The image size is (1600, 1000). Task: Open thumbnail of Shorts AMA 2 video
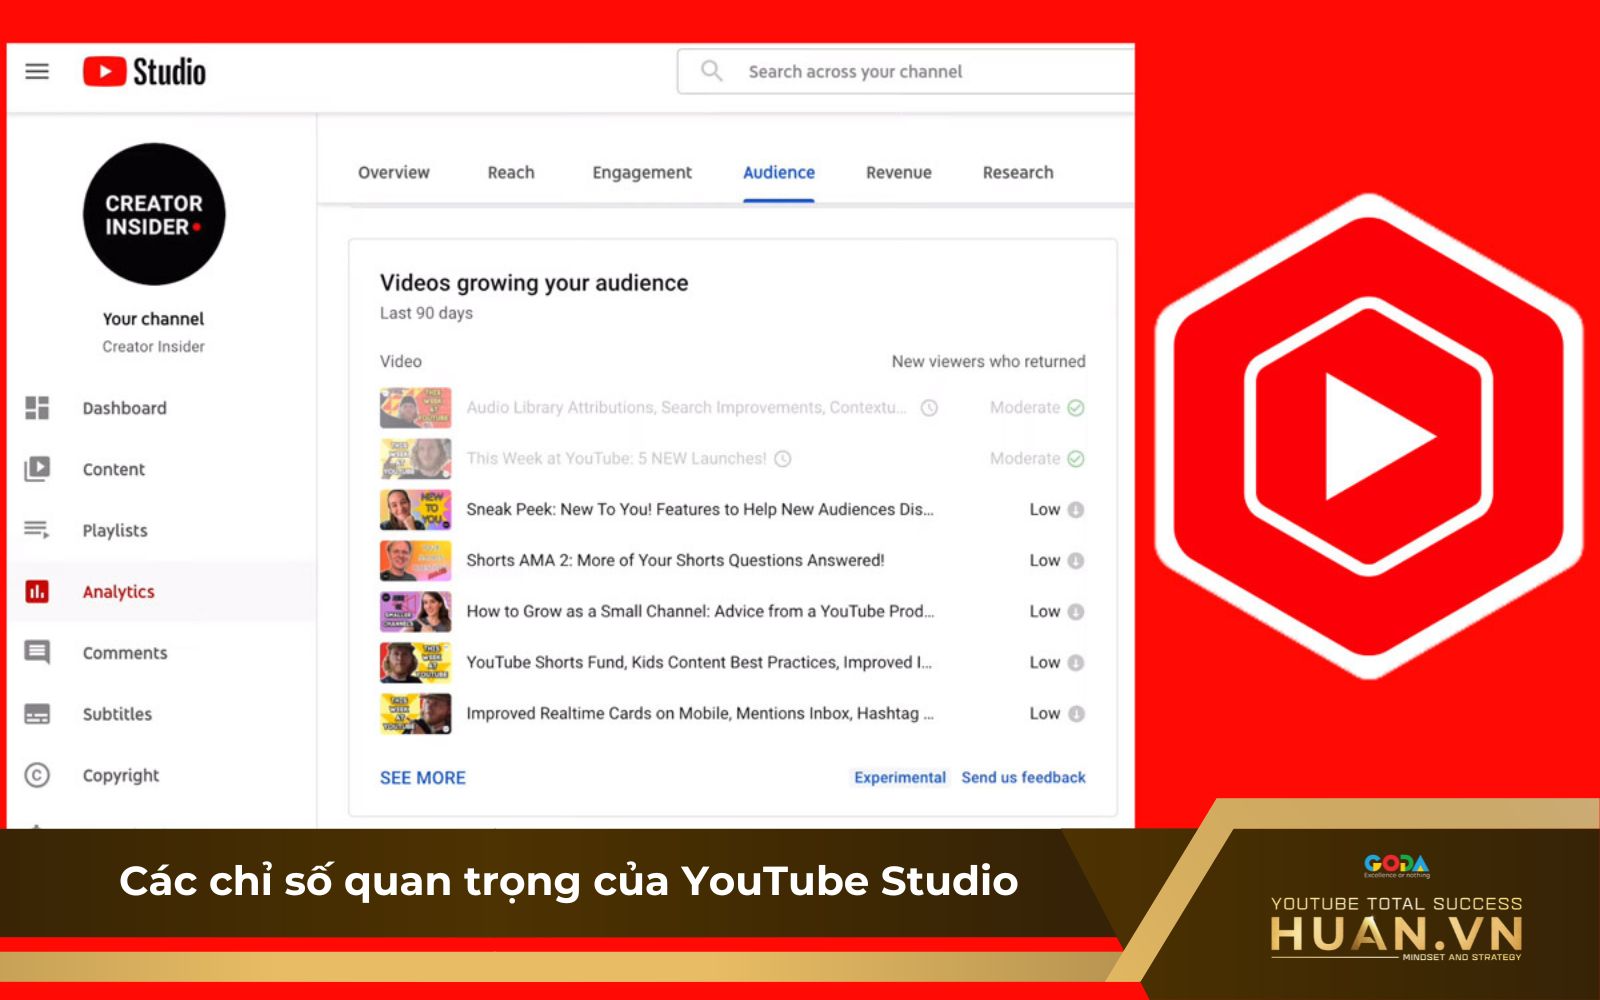[x=416, y=561]
